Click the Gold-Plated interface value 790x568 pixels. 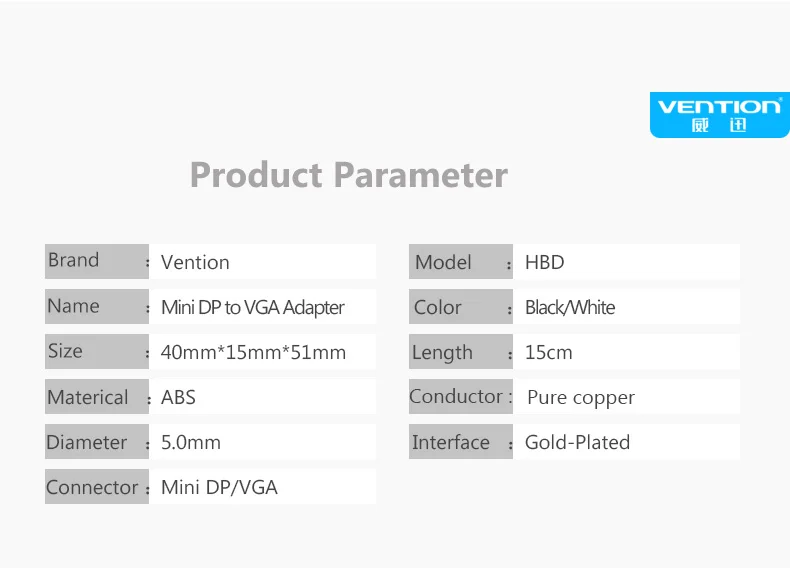[x=577, y=443]
